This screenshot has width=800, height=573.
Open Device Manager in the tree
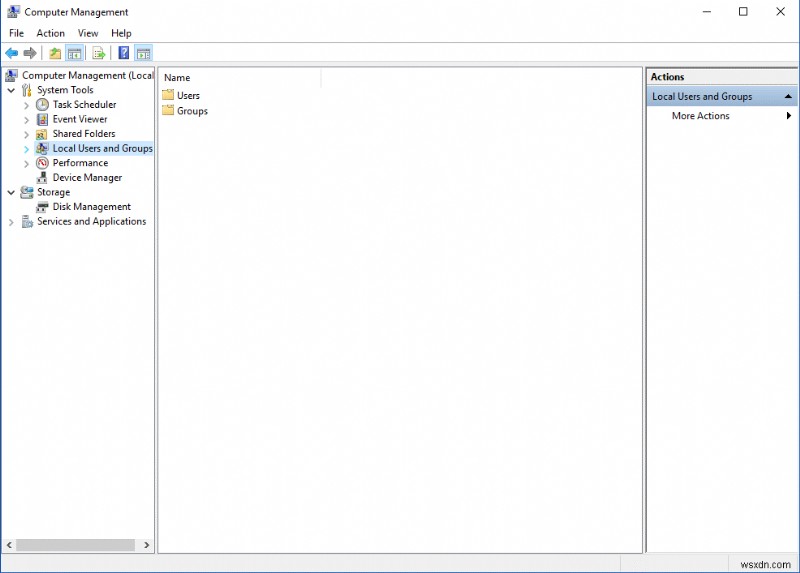87,178
